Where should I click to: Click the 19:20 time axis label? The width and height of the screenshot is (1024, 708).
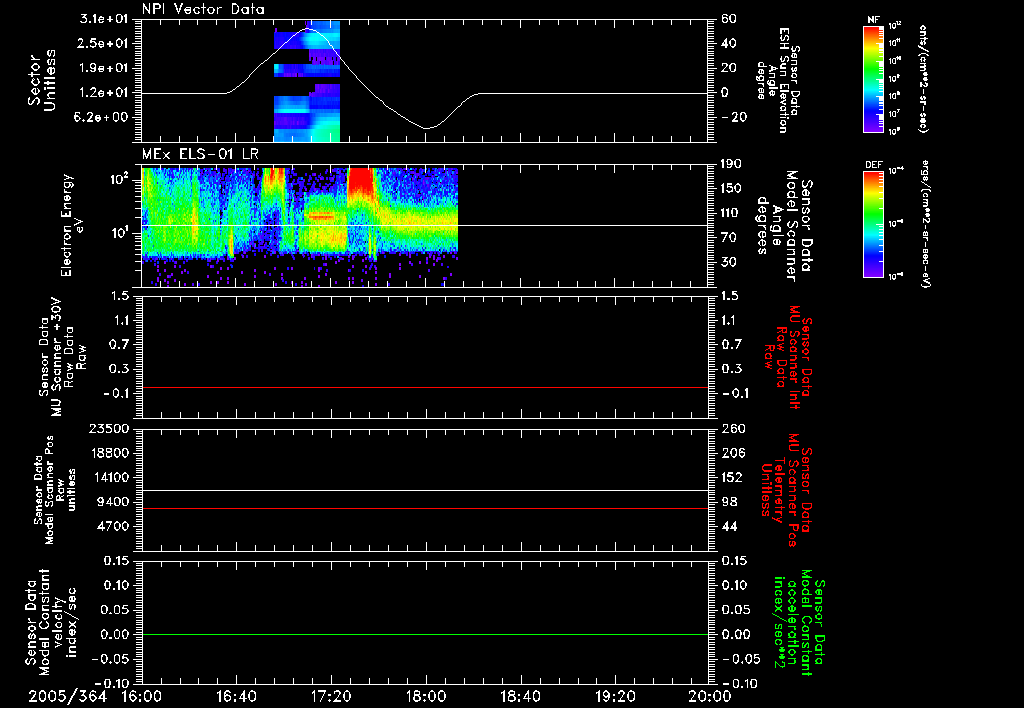[x=615, y=696]
